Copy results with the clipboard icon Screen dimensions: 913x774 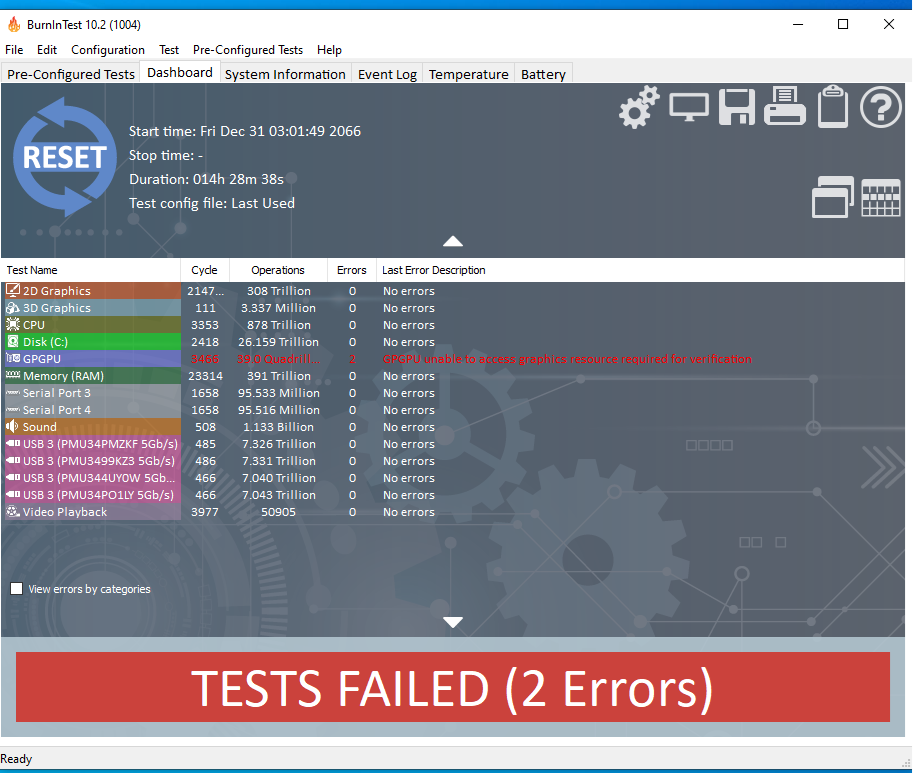click(833, 106)
